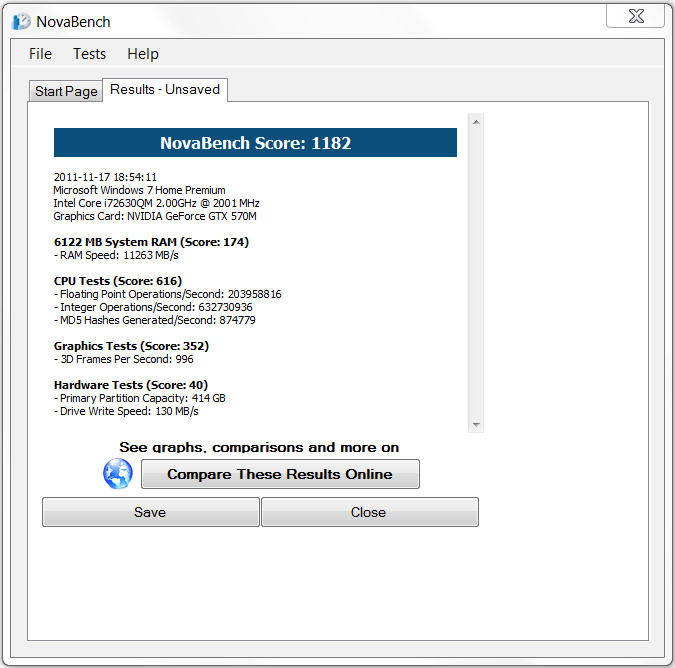Click the results scrollbar down arrow

476,425
